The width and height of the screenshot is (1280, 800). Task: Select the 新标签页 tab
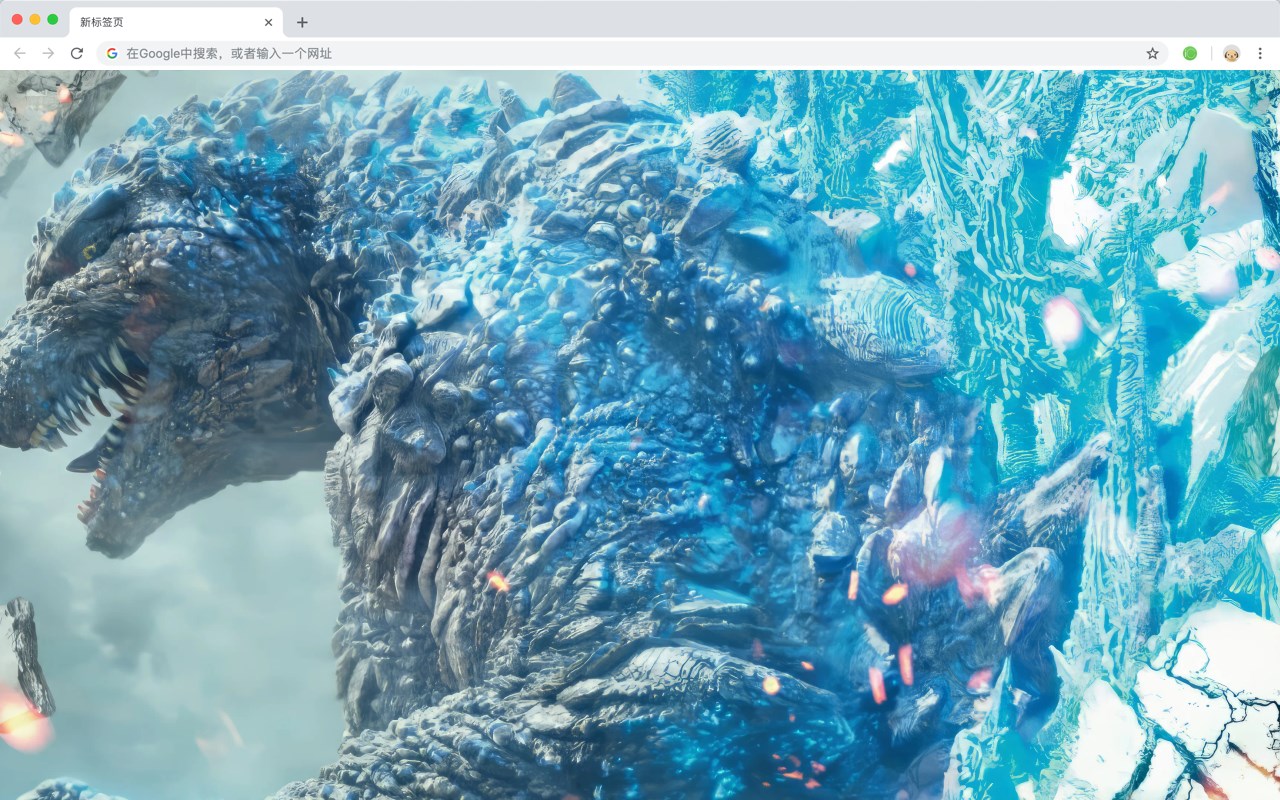point(175,22)
